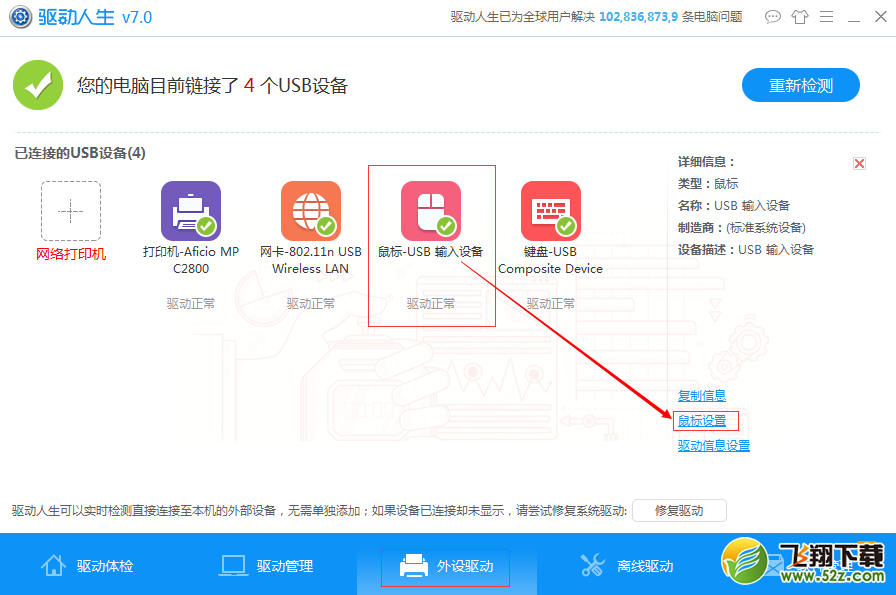Viewport: 896px width, 595px height.
Task: Click 打印机-Aficio MP C2800 label
Action: pos(191,260)
